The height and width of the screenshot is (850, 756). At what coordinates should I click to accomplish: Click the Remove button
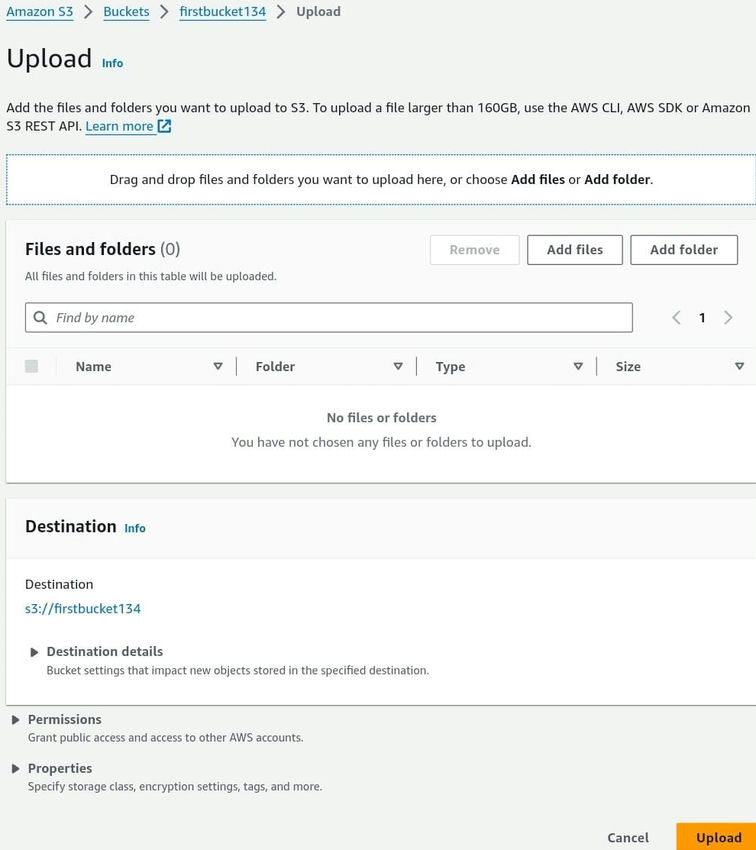[x=474, y=250]
